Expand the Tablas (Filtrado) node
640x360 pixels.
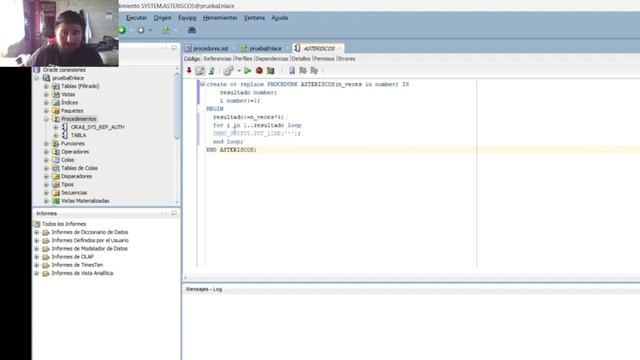point(46,87)
